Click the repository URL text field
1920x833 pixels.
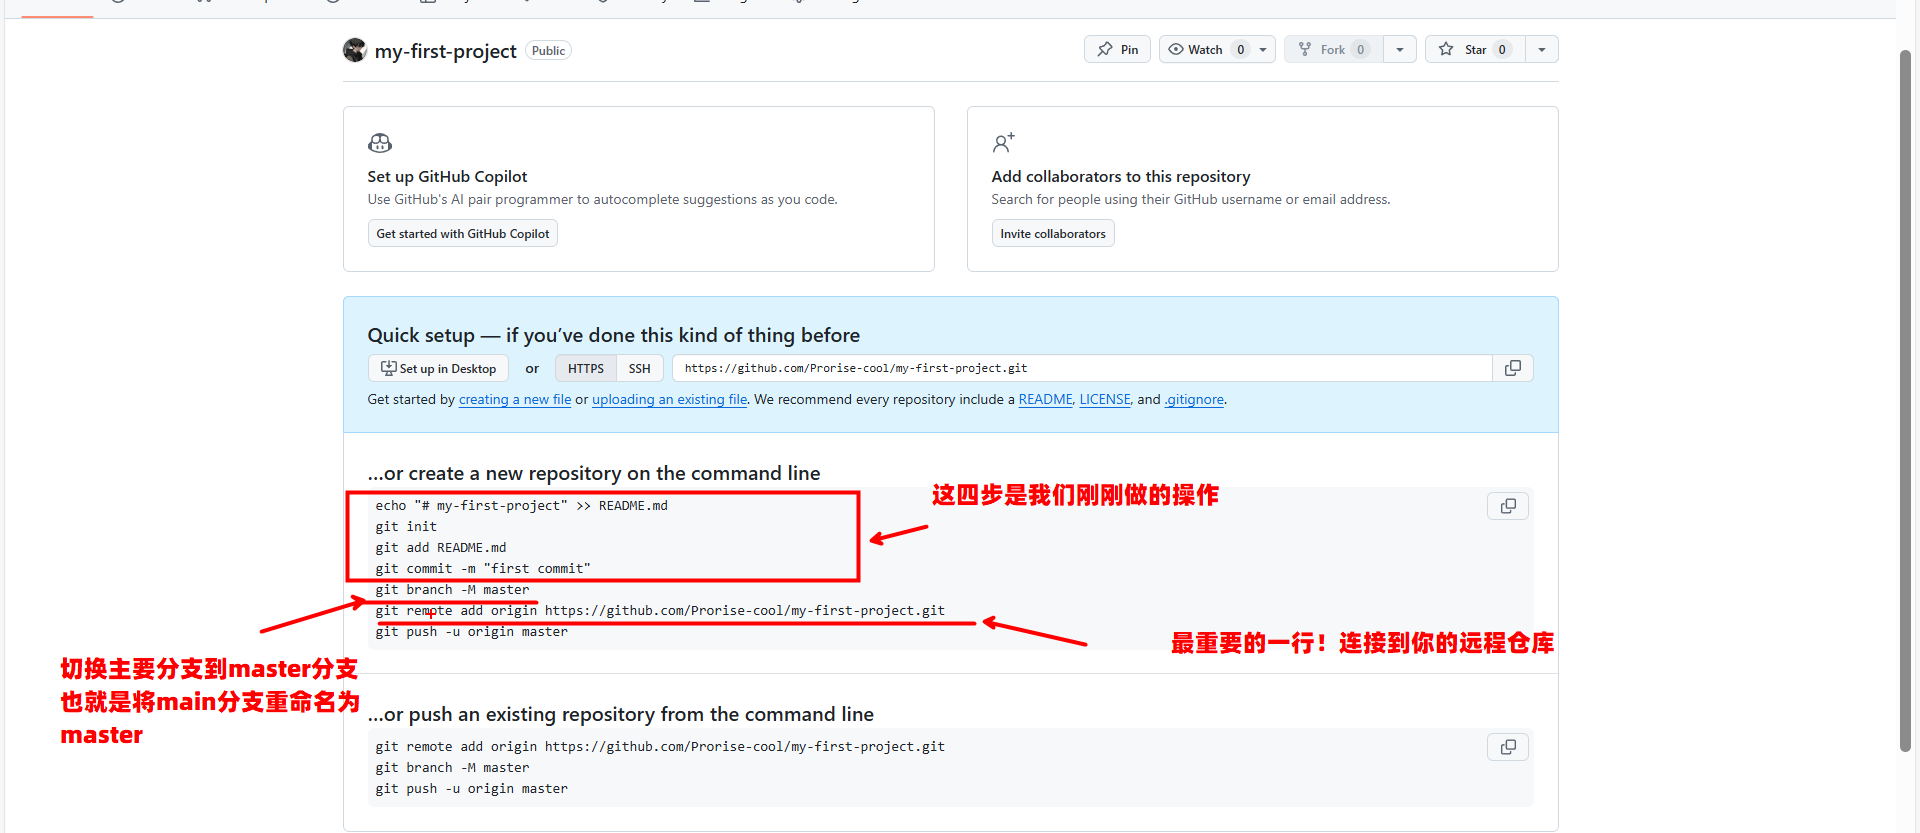(1080, 369)
